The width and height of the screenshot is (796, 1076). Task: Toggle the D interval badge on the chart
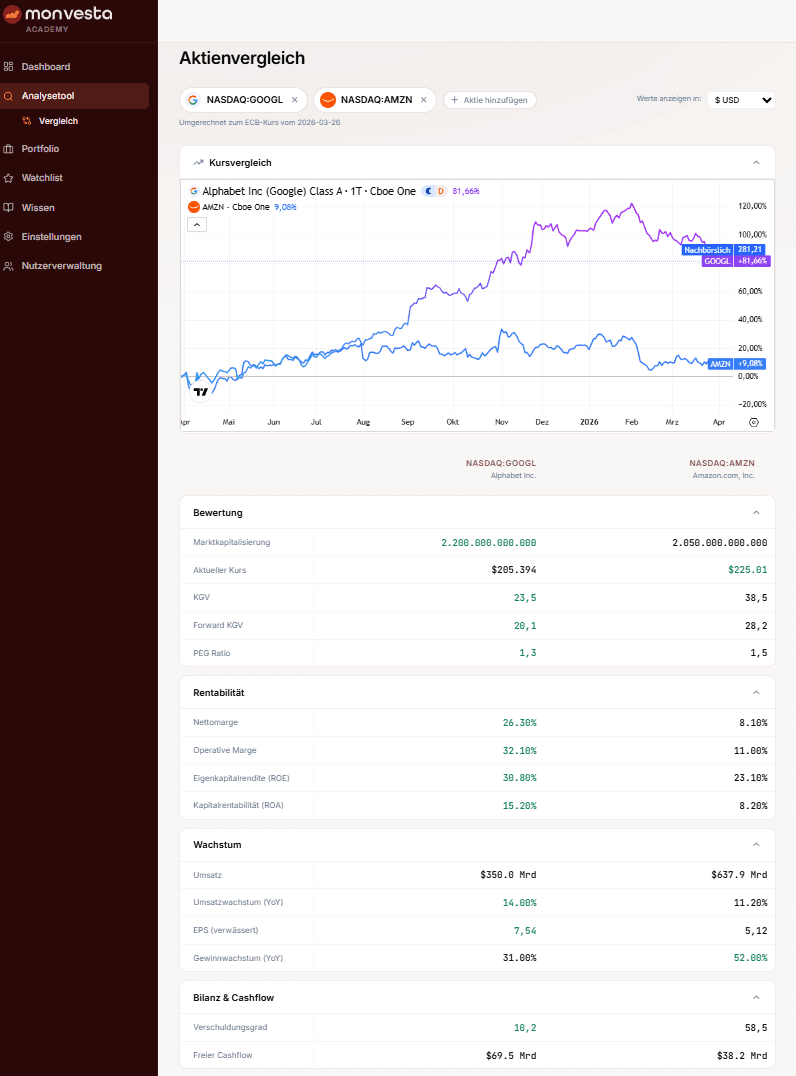(x=440, y=190)
